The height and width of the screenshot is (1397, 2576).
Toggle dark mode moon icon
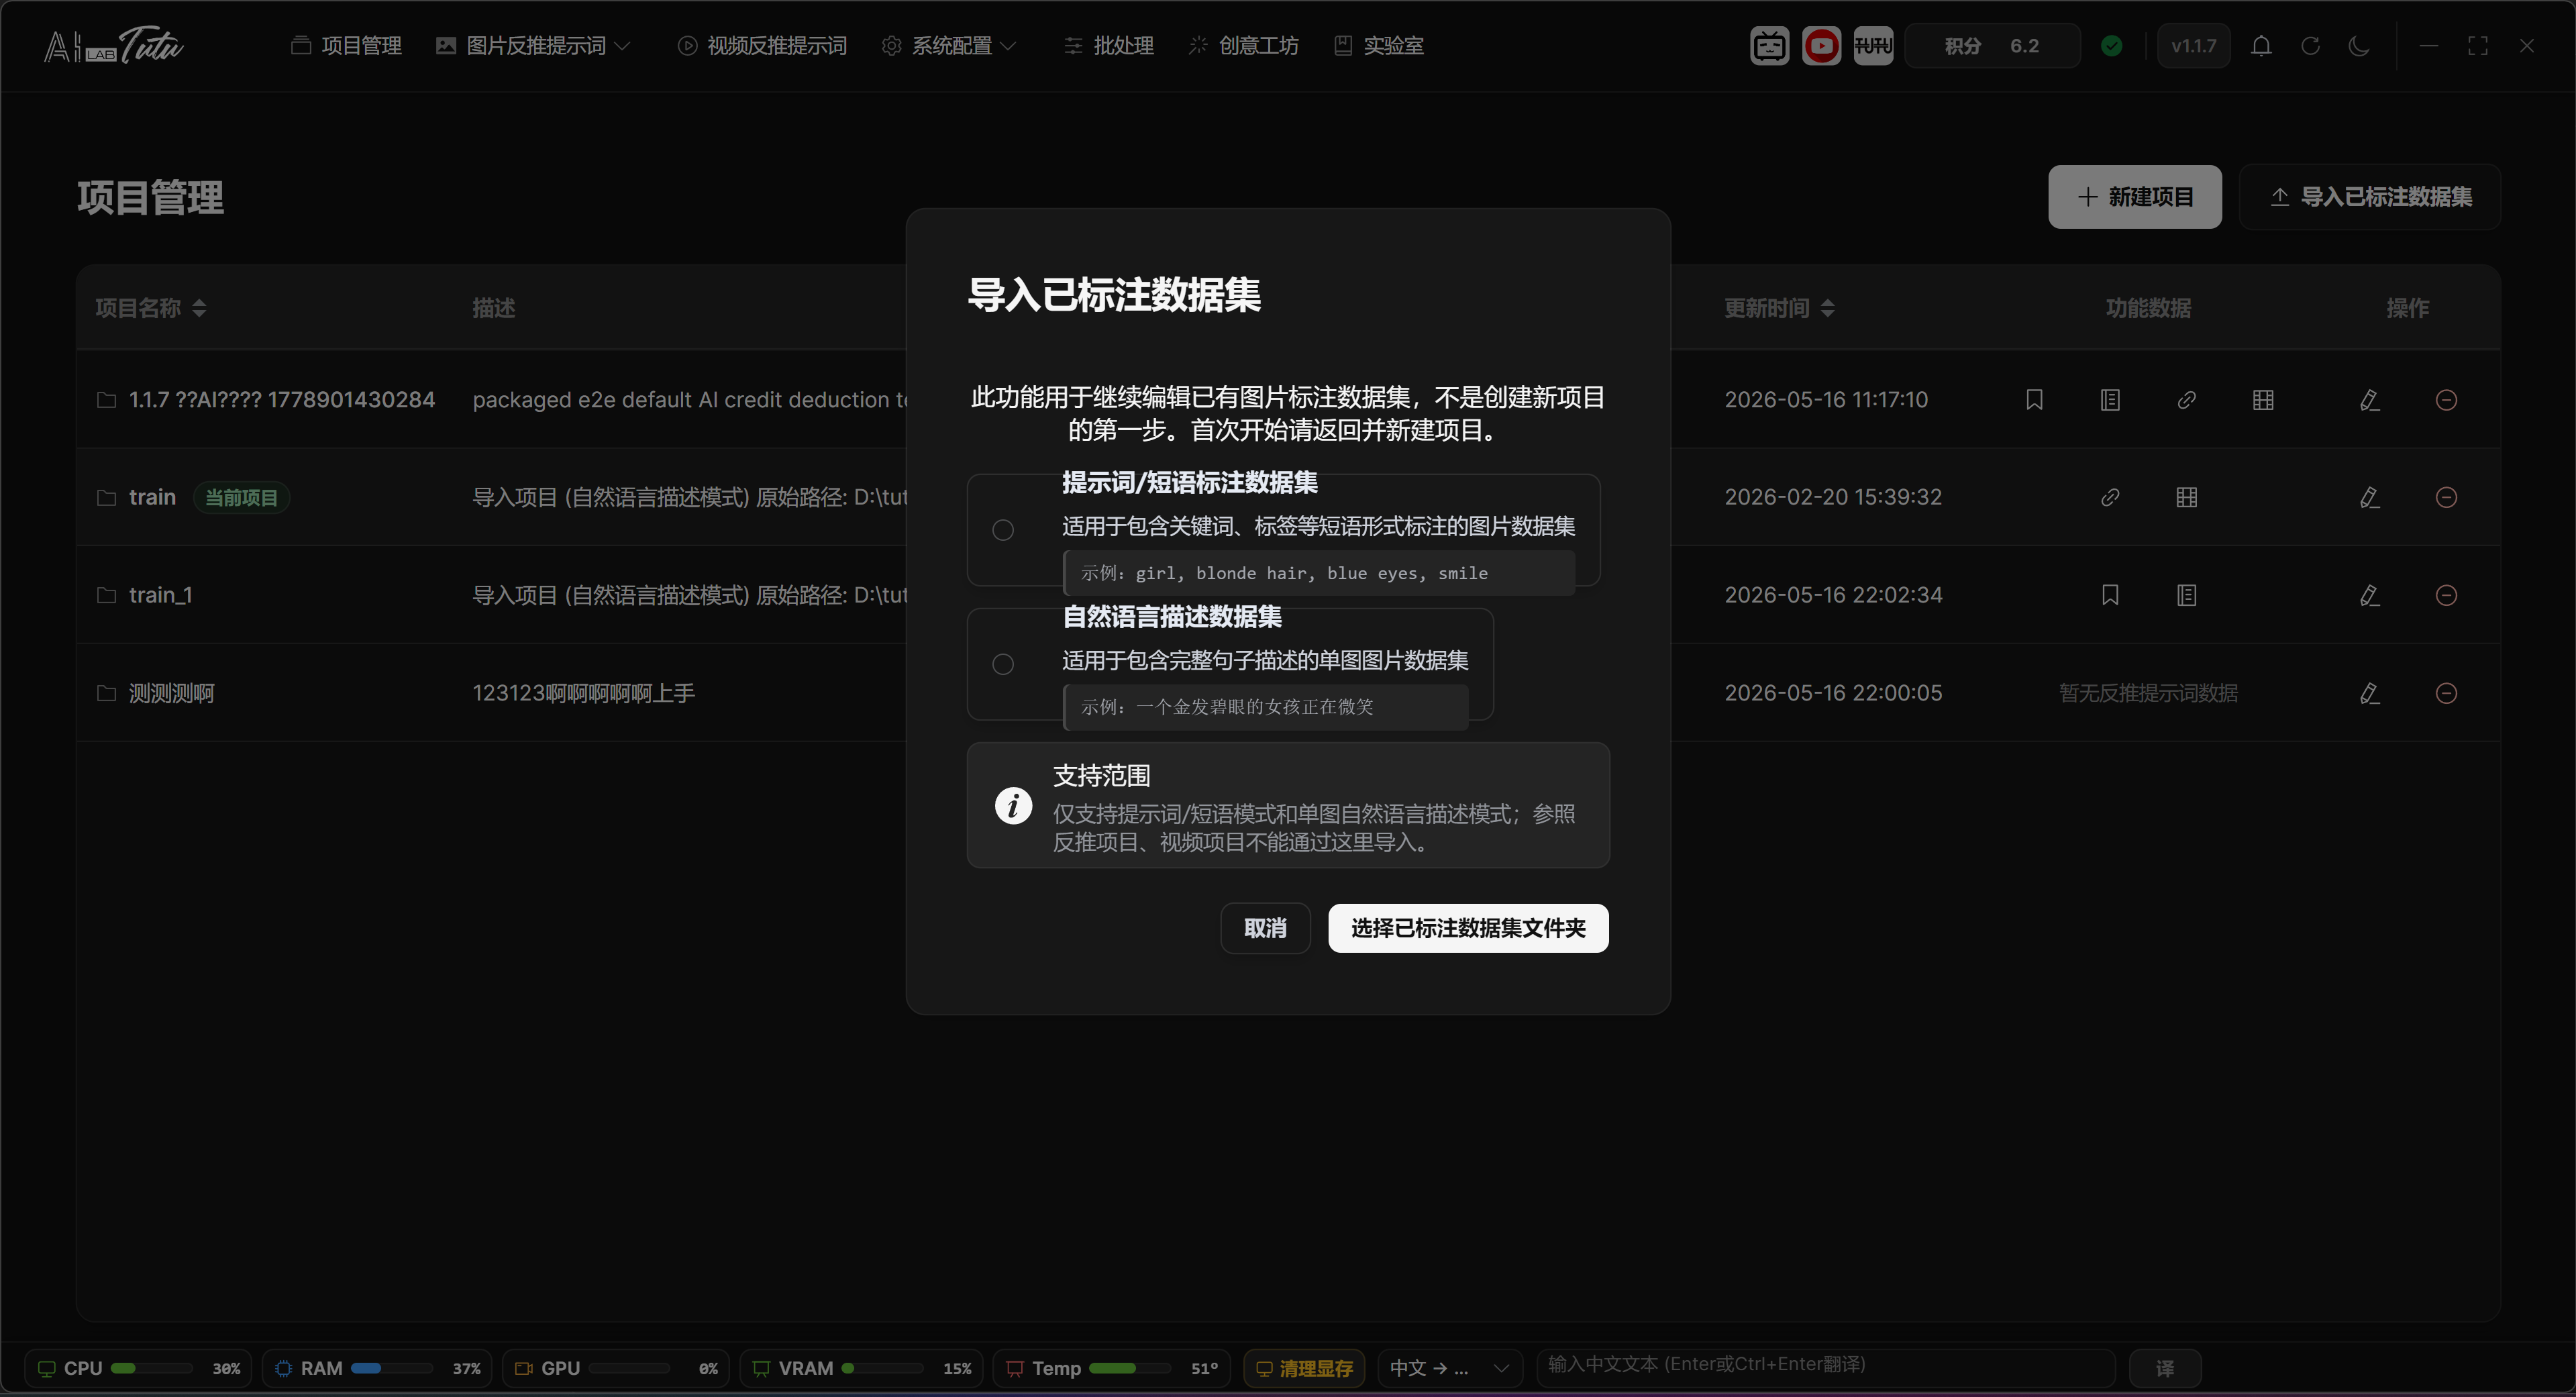(2359, 46)
